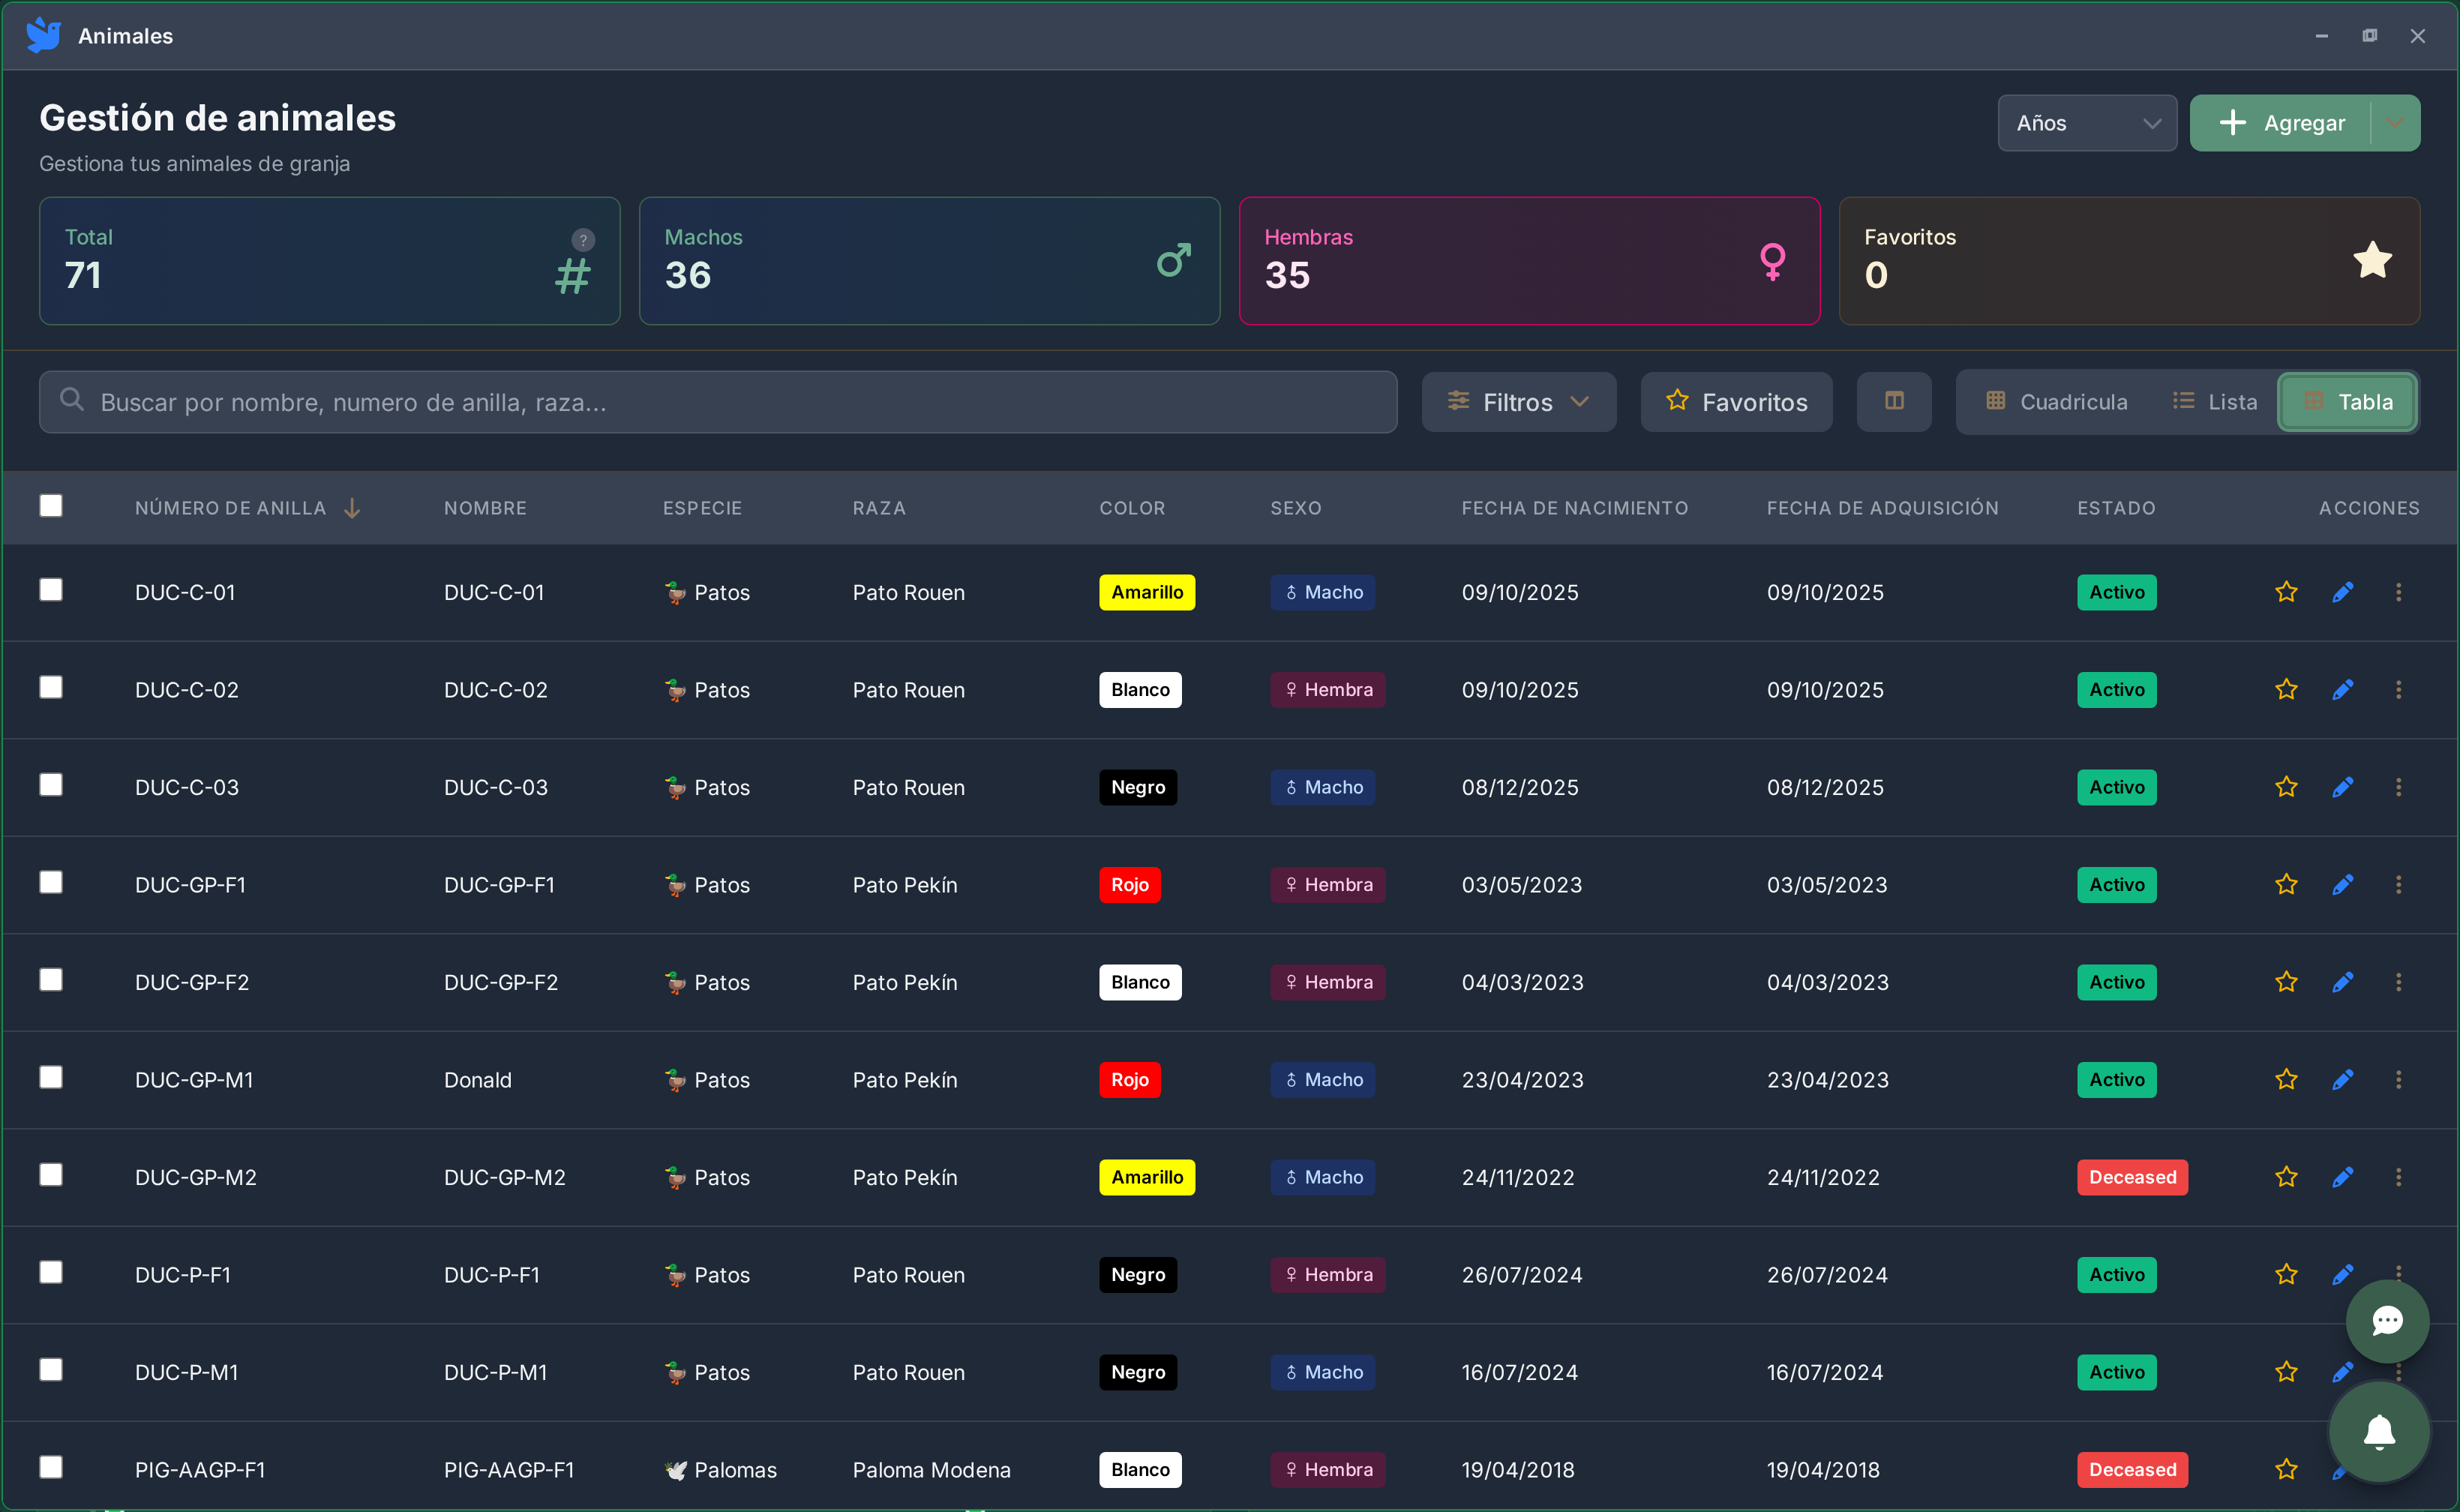Screen dimensions: 2460x1512
Task: Open notifications bell icon
Action: (x=2379, y=1432)
